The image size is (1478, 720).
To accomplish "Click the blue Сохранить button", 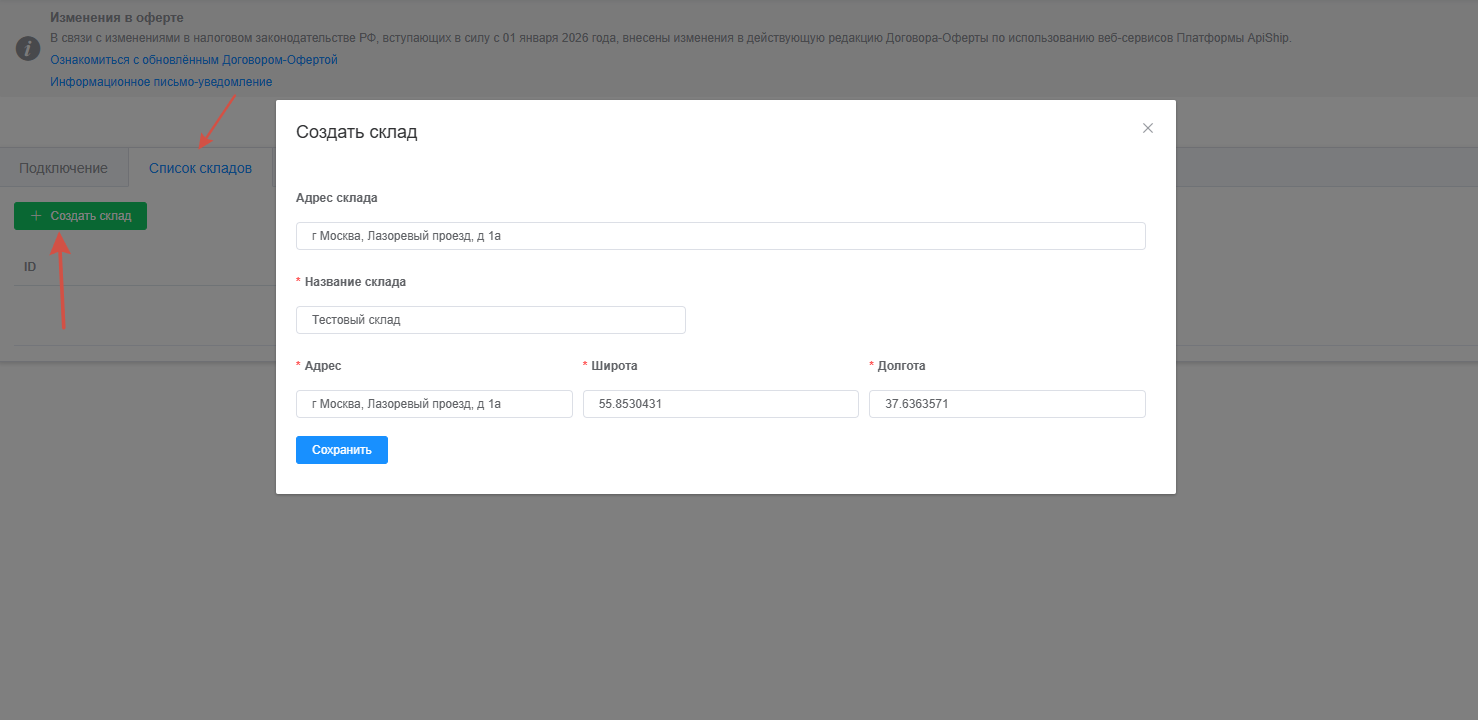I will (x=341, y=450).
